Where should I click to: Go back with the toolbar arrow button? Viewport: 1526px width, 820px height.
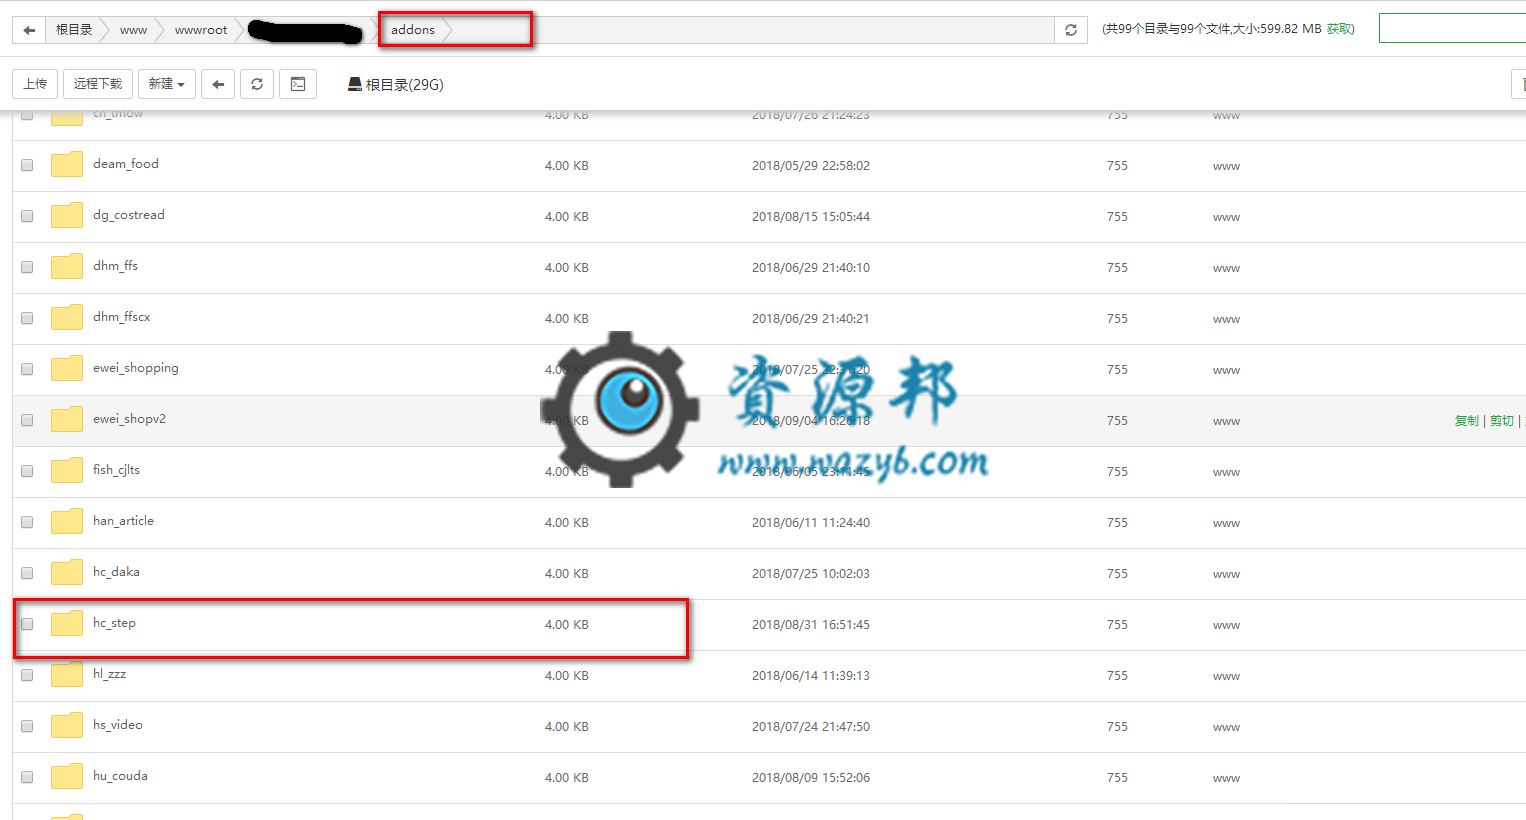[x=218, y=84]
